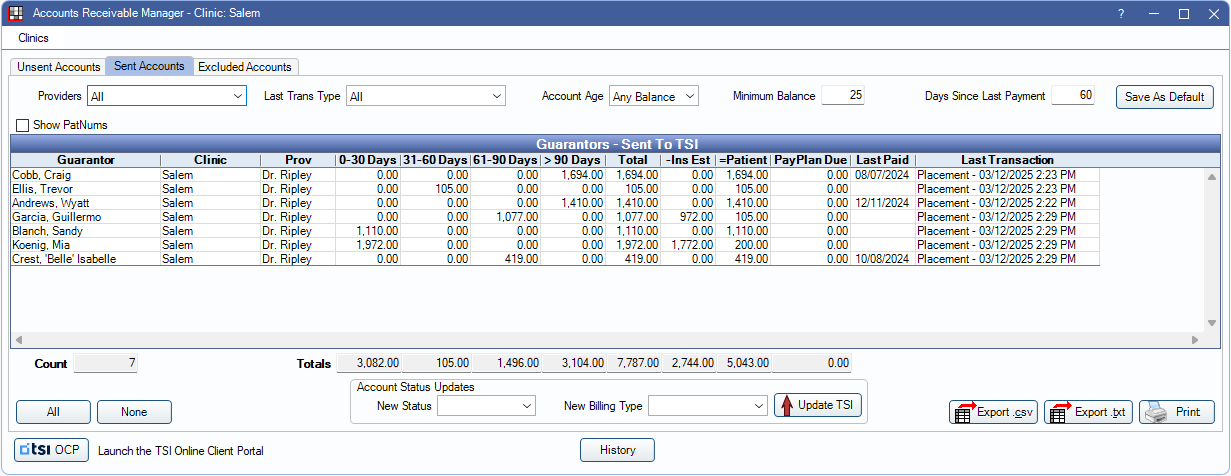Open the New Billing Type dropdown
The height and width of the screenshot is (476, 1231).
pos(707,406)
